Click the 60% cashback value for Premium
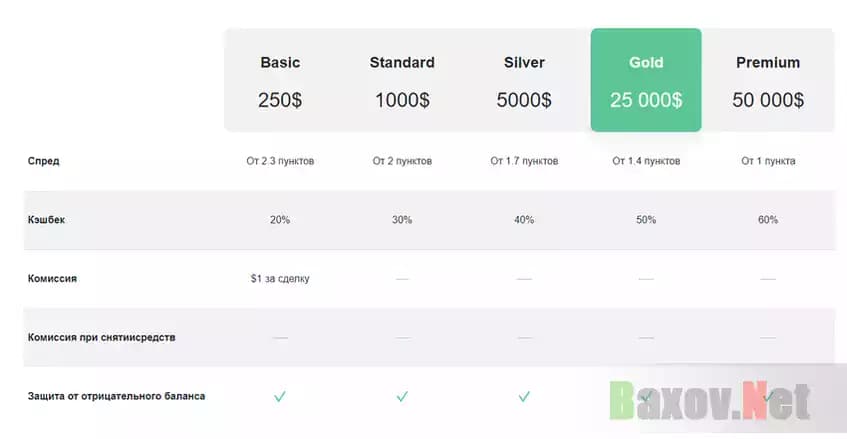The width and height of the screenshot is (847, 439). (x=768, y=219)
